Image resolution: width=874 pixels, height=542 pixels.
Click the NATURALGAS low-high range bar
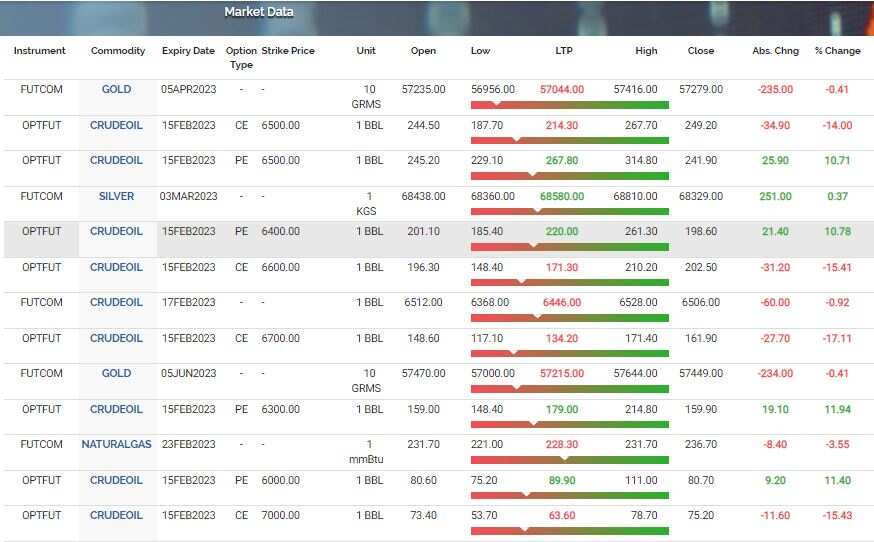[570, 460]
